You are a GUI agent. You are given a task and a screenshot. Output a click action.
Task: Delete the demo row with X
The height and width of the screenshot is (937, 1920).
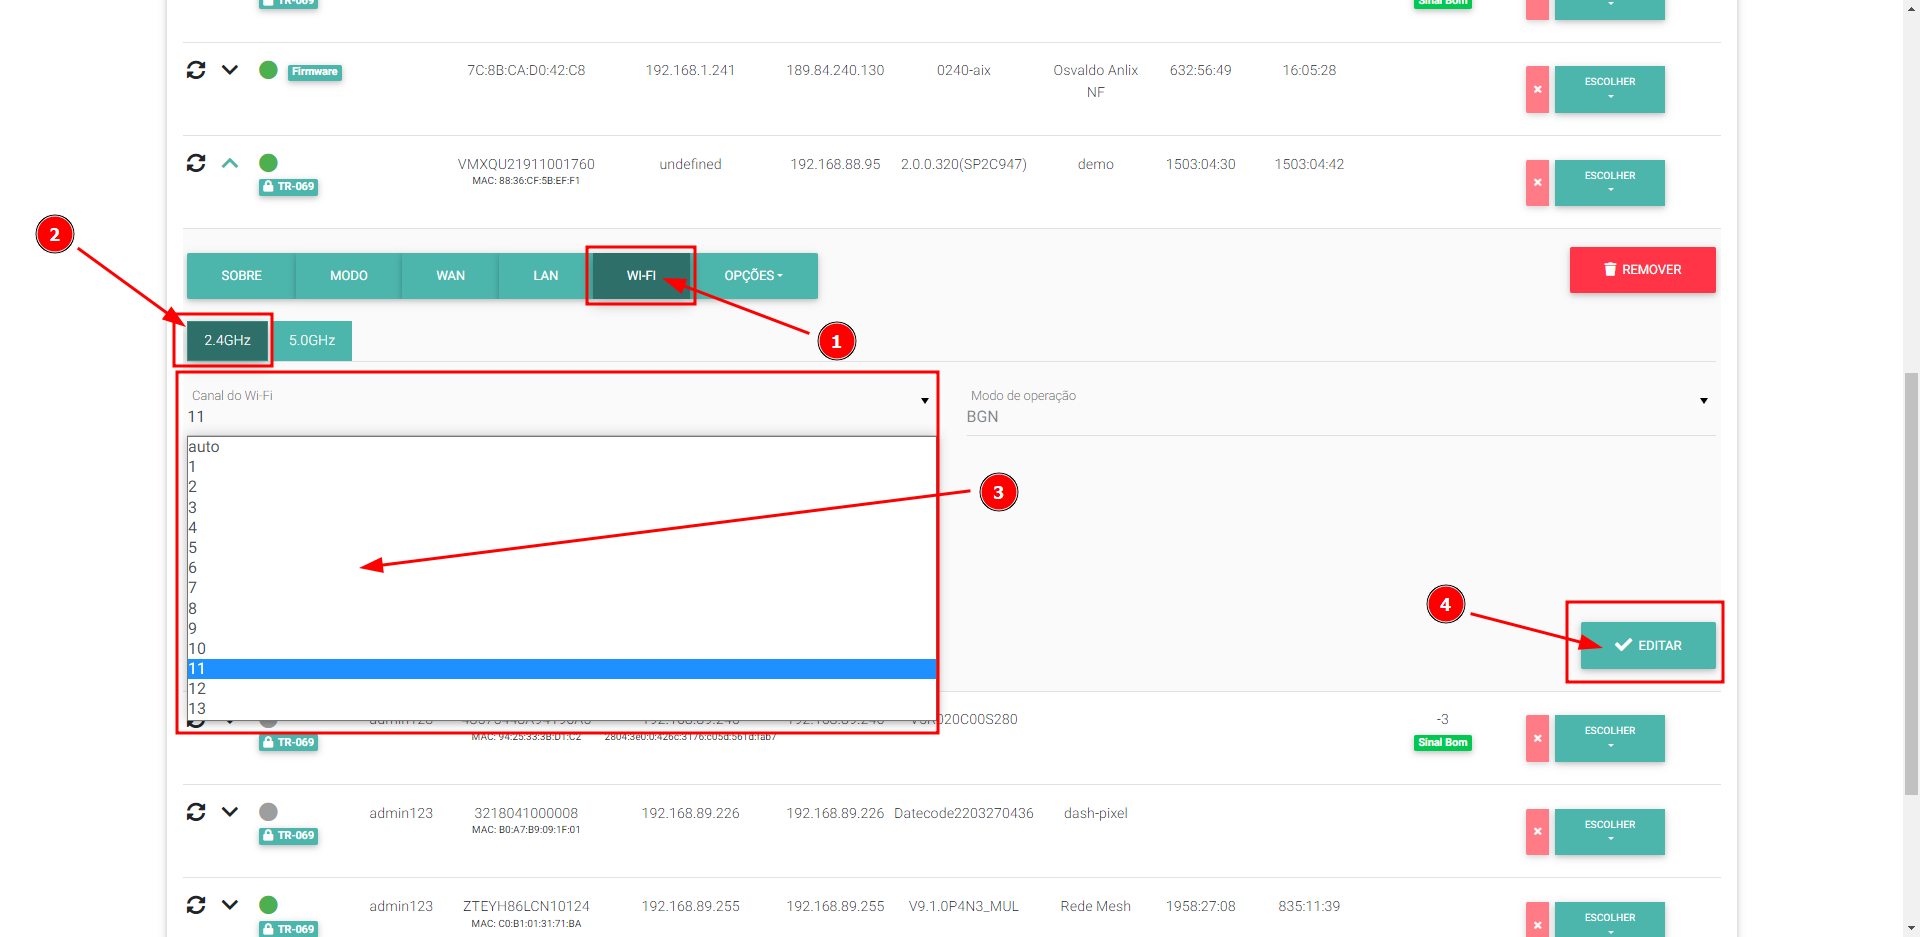click(x=1537, y=183)
